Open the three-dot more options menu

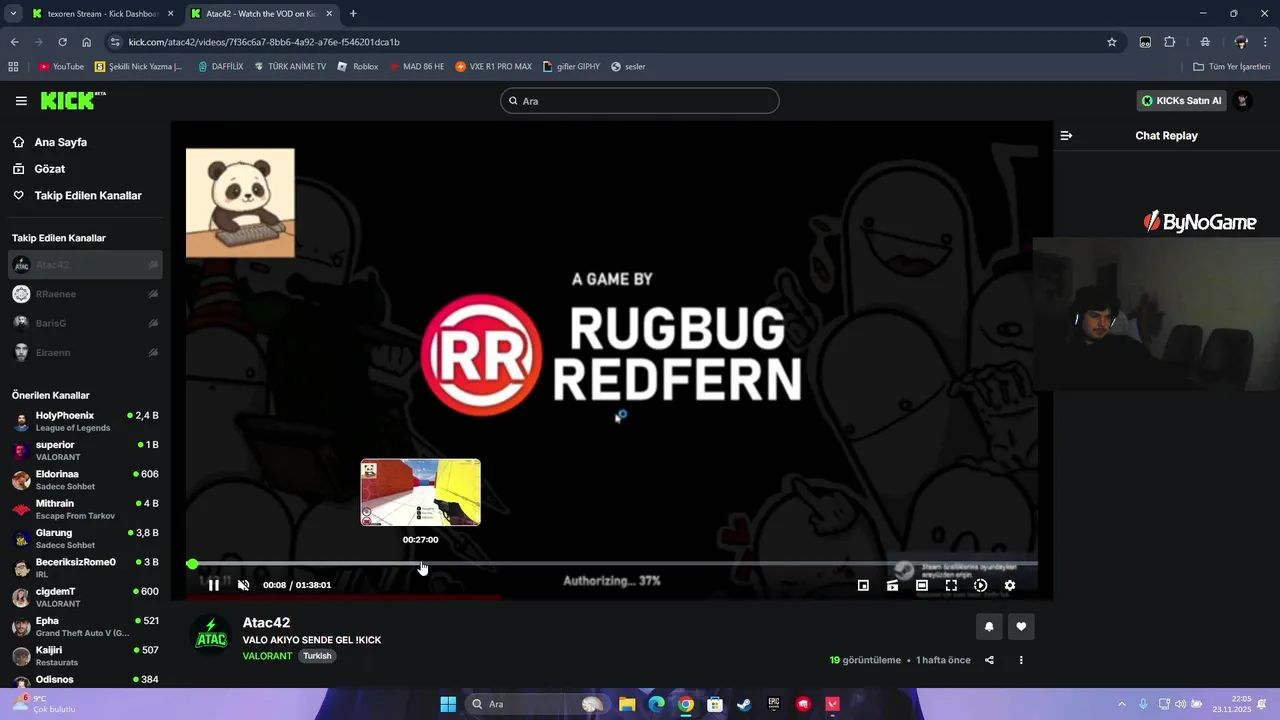pos(1021,660)
